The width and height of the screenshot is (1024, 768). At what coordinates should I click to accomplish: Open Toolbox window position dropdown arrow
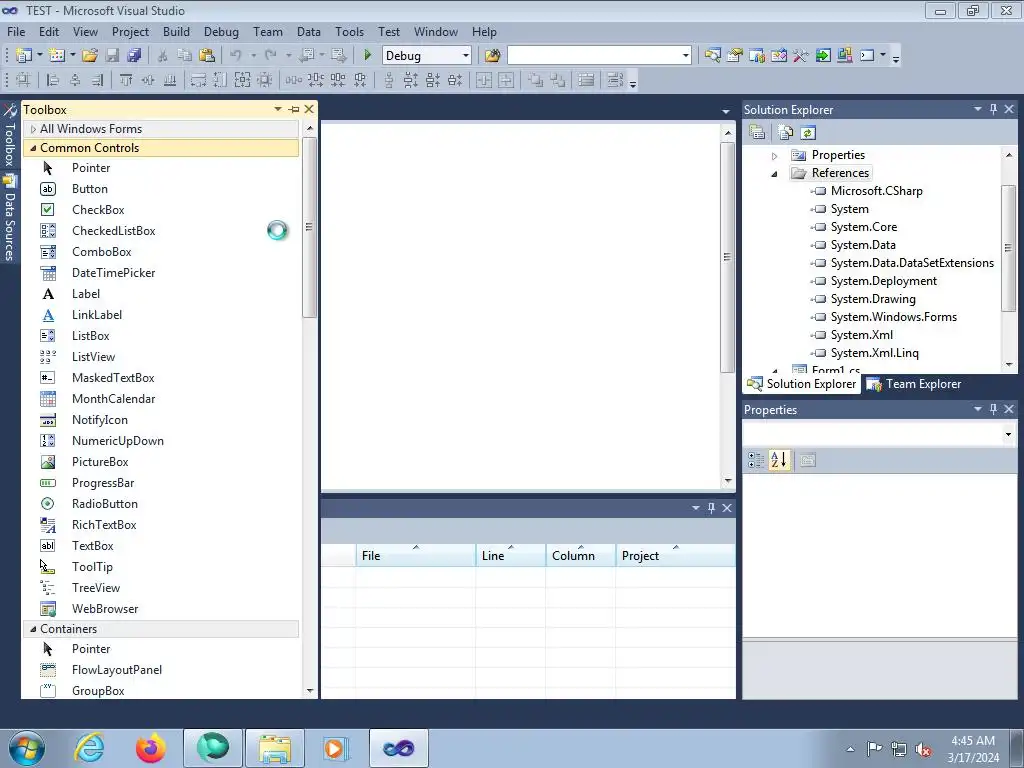[x=278, y=109]
